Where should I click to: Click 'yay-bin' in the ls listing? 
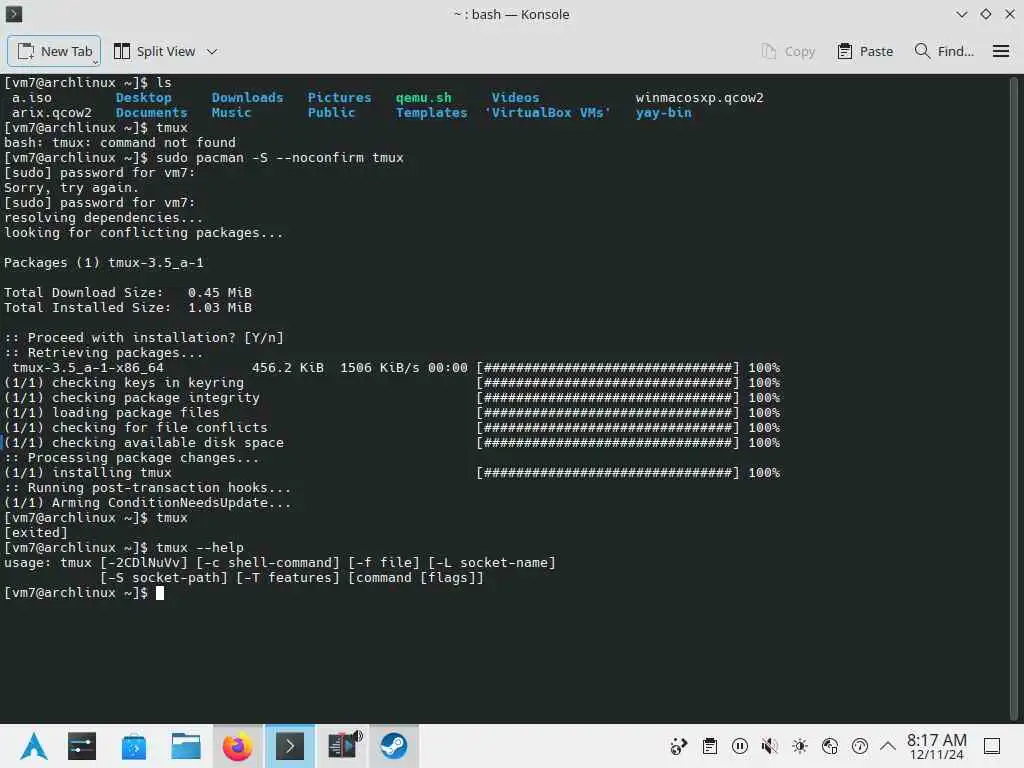coord(664,112)
